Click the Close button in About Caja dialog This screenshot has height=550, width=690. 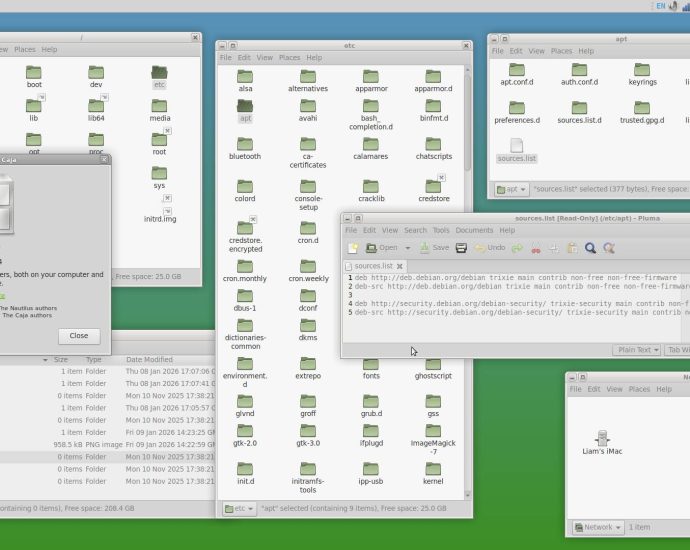click(x=79, y=336)
